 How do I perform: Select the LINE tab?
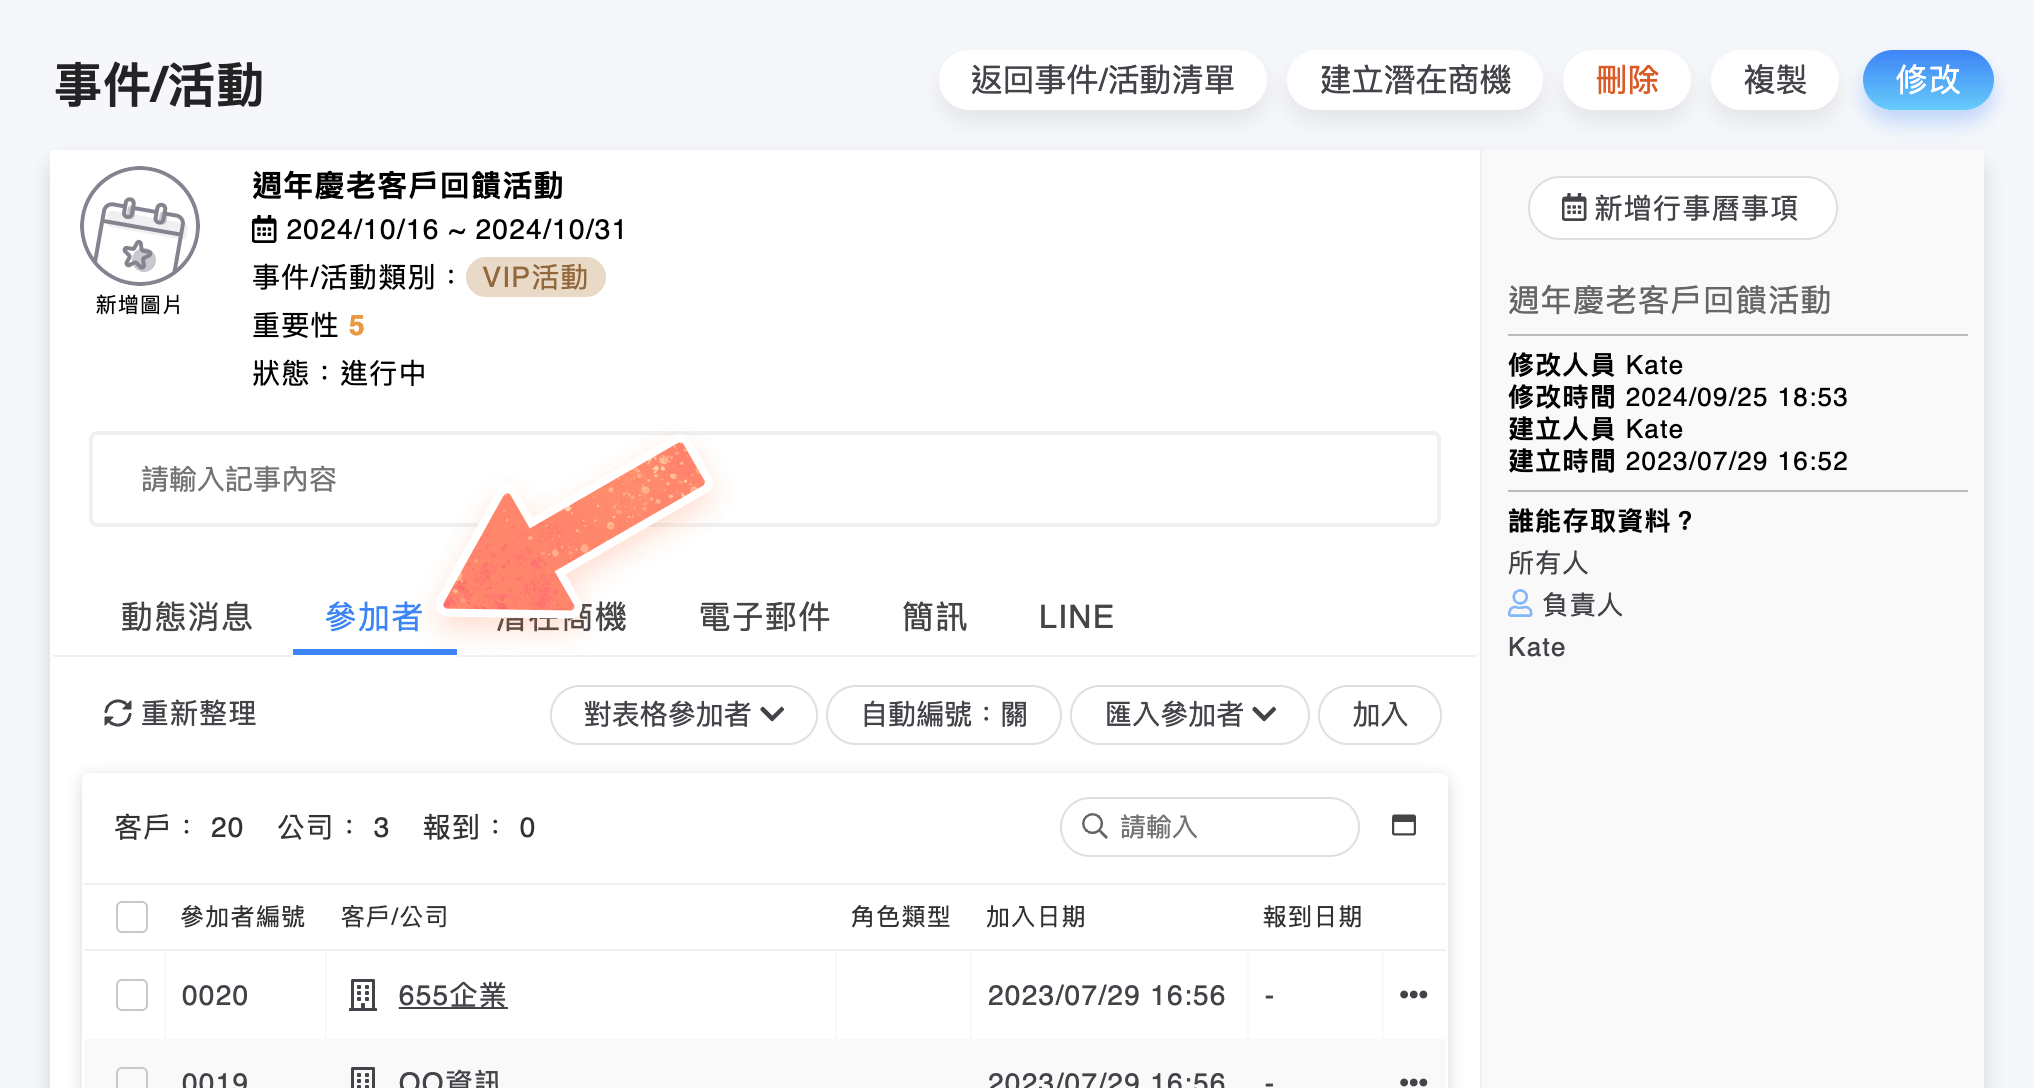[1076, 617]
